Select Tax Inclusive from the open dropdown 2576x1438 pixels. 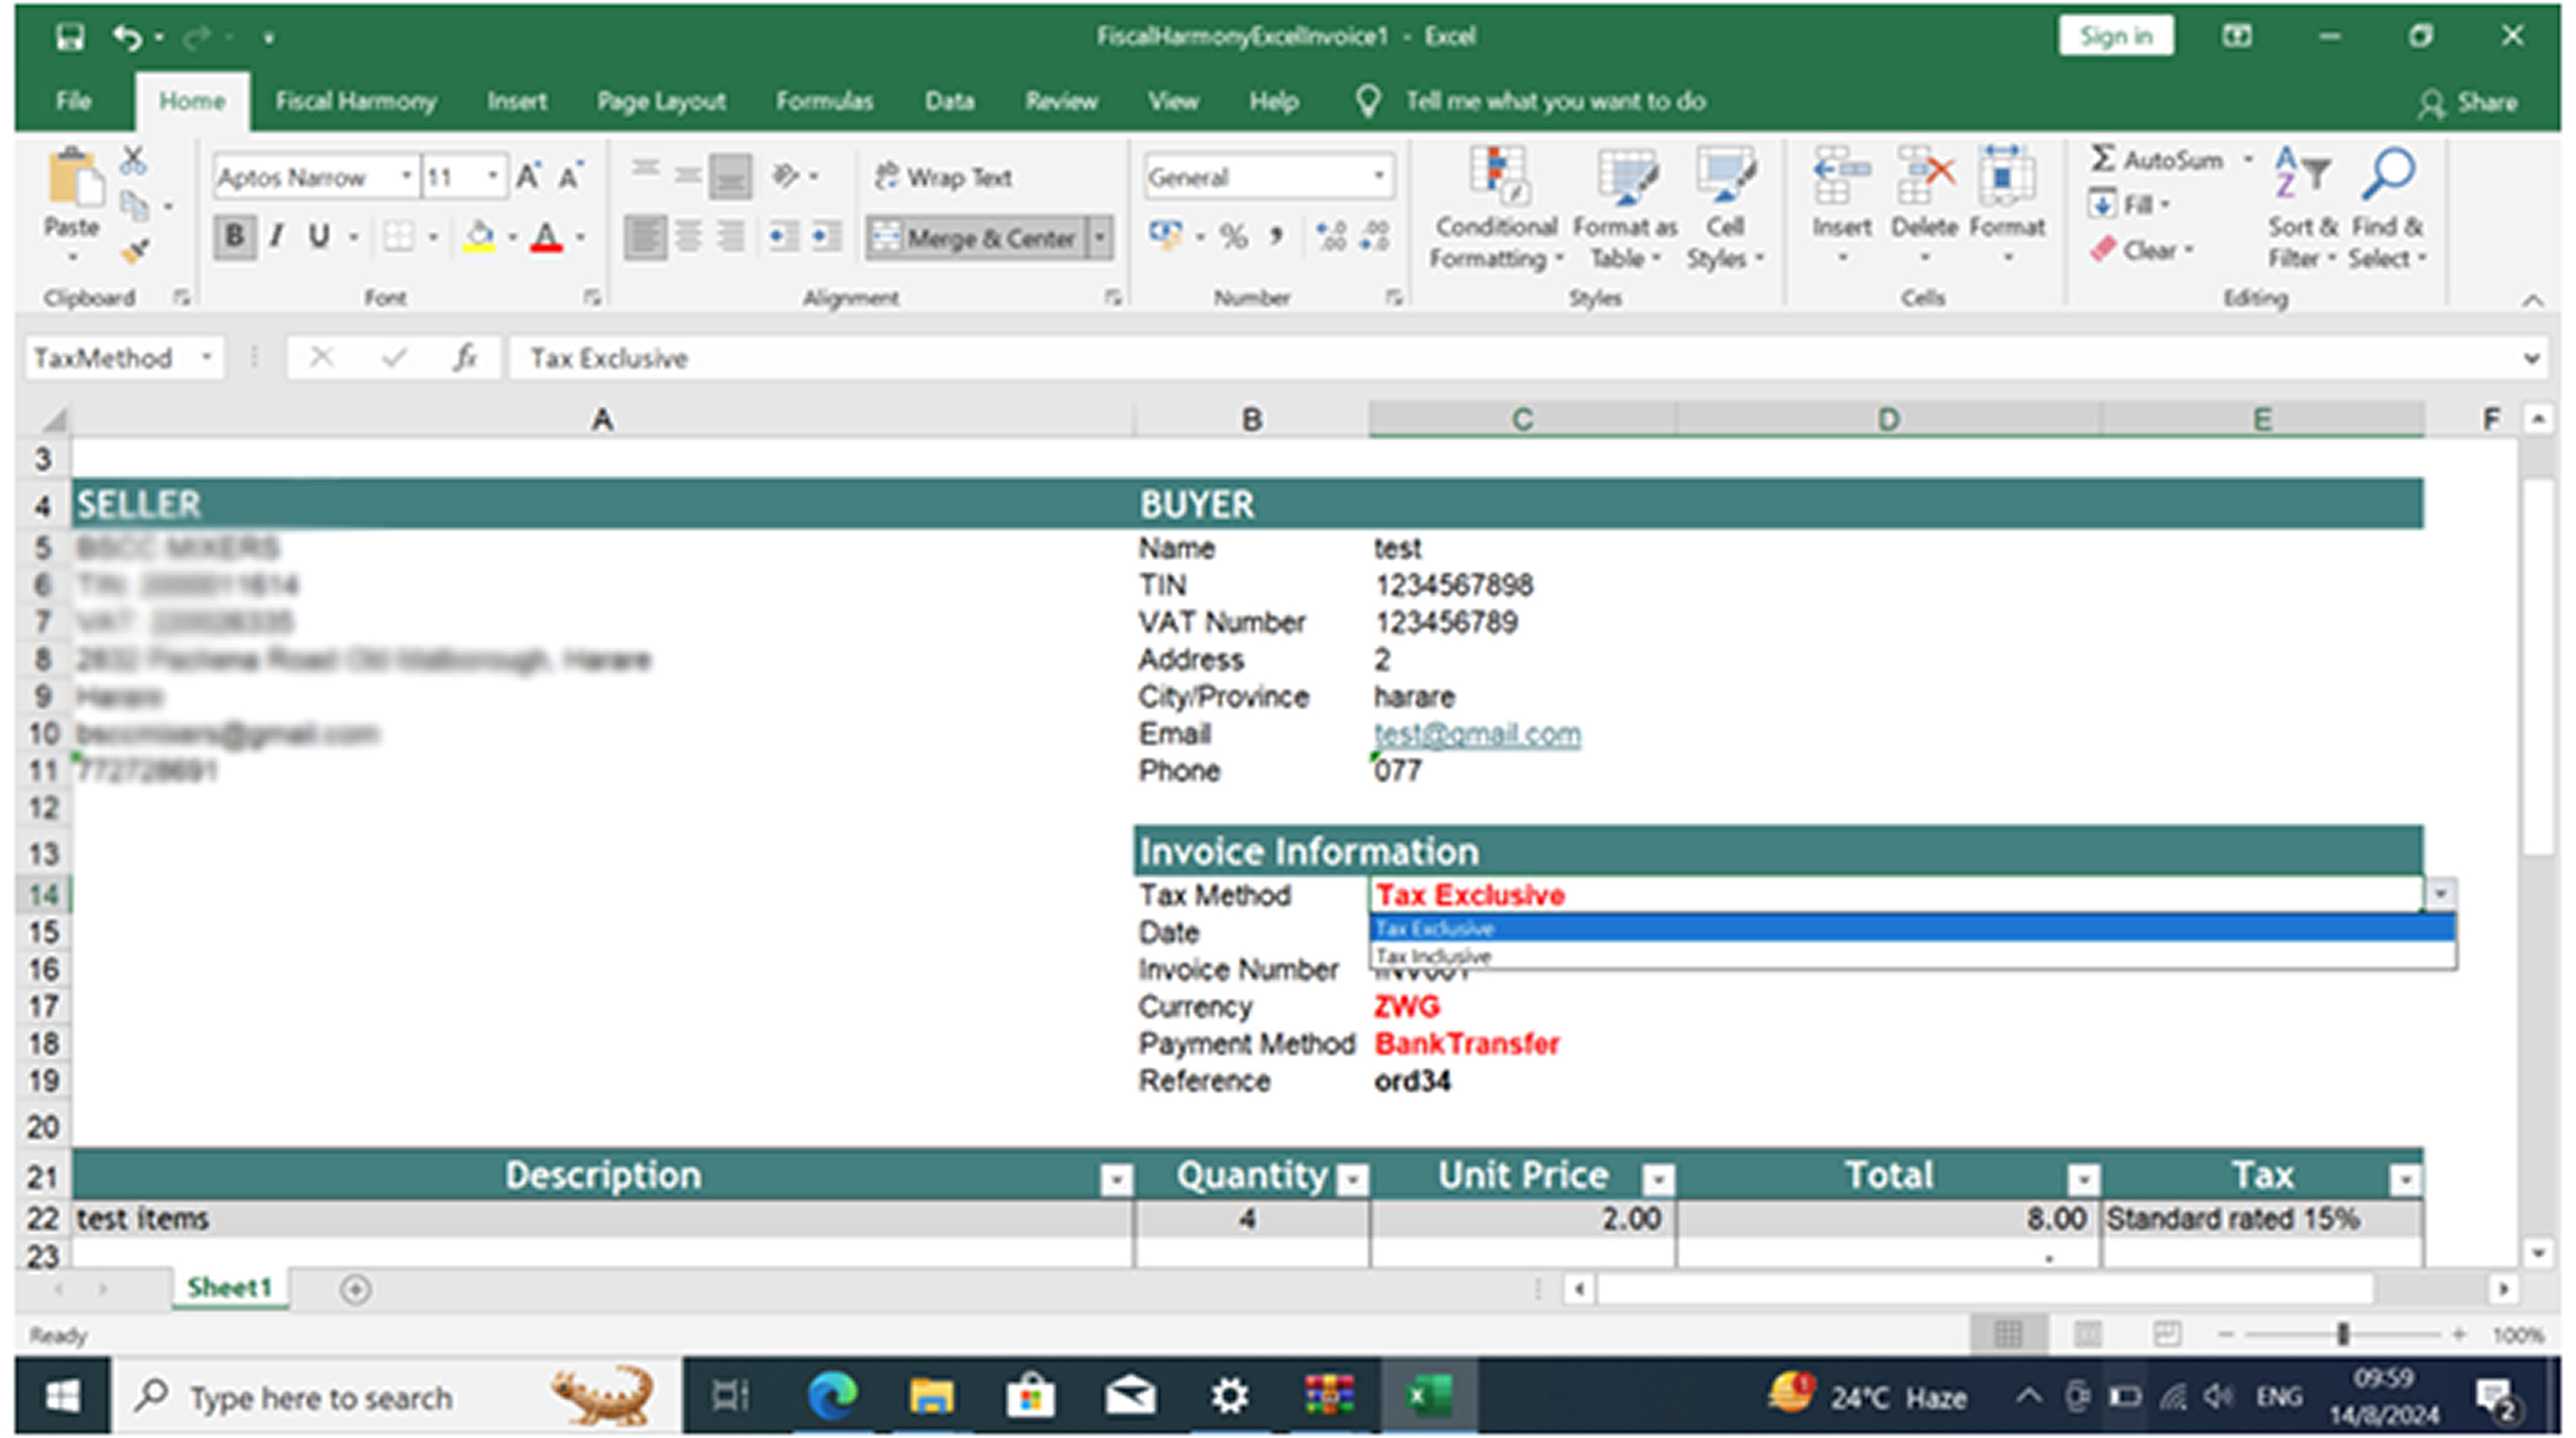[x=1432, y=955]
